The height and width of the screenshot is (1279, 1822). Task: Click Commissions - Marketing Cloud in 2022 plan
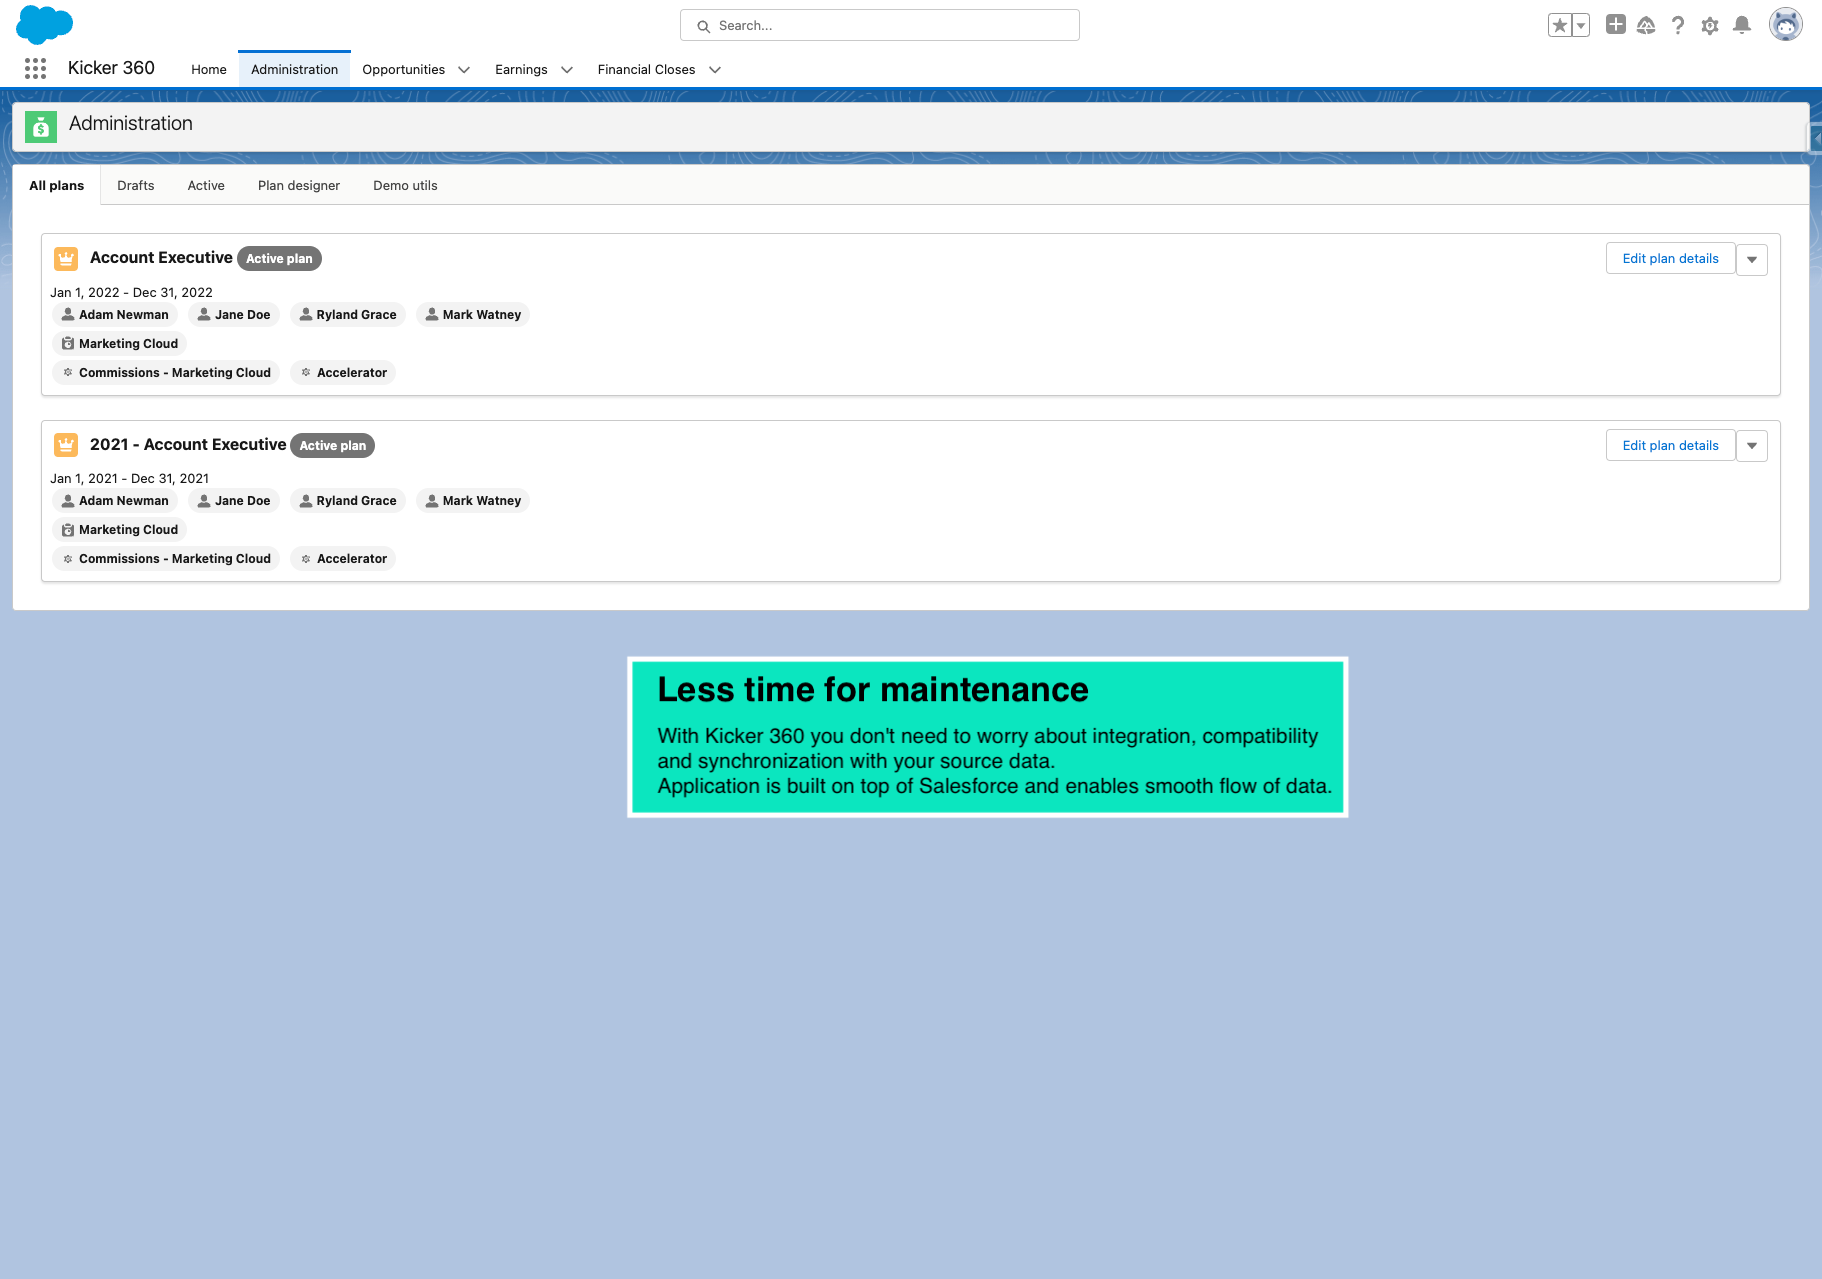pos(166,373)
